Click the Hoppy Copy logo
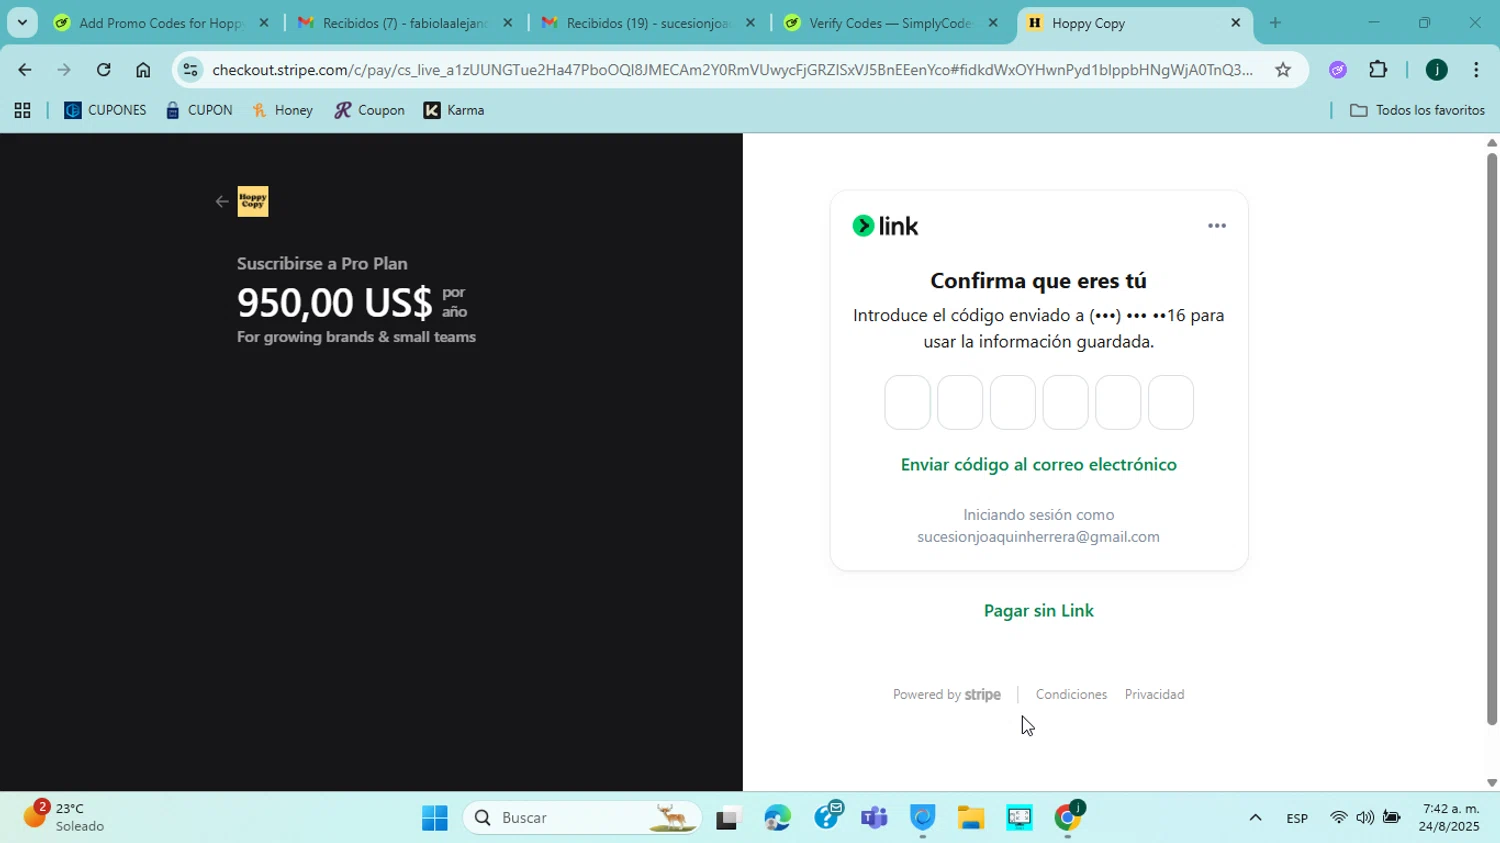The height and width of the screenshot is (843, 1500). click(x=253, y=202)
